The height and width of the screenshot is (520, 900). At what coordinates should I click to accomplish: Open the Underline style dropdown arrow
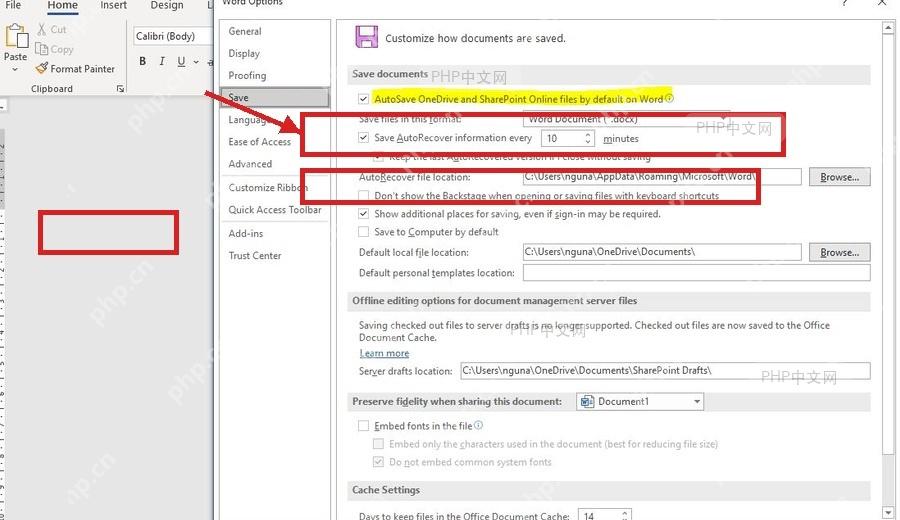click(x=196, y=61)
